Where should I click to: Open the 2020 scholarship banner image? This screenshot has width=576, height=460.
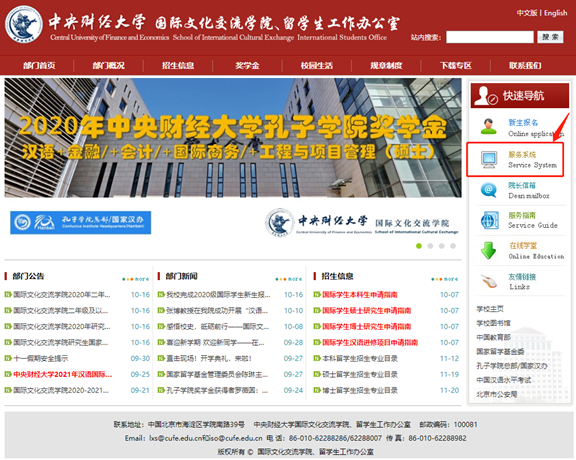[x=233, y=138]
